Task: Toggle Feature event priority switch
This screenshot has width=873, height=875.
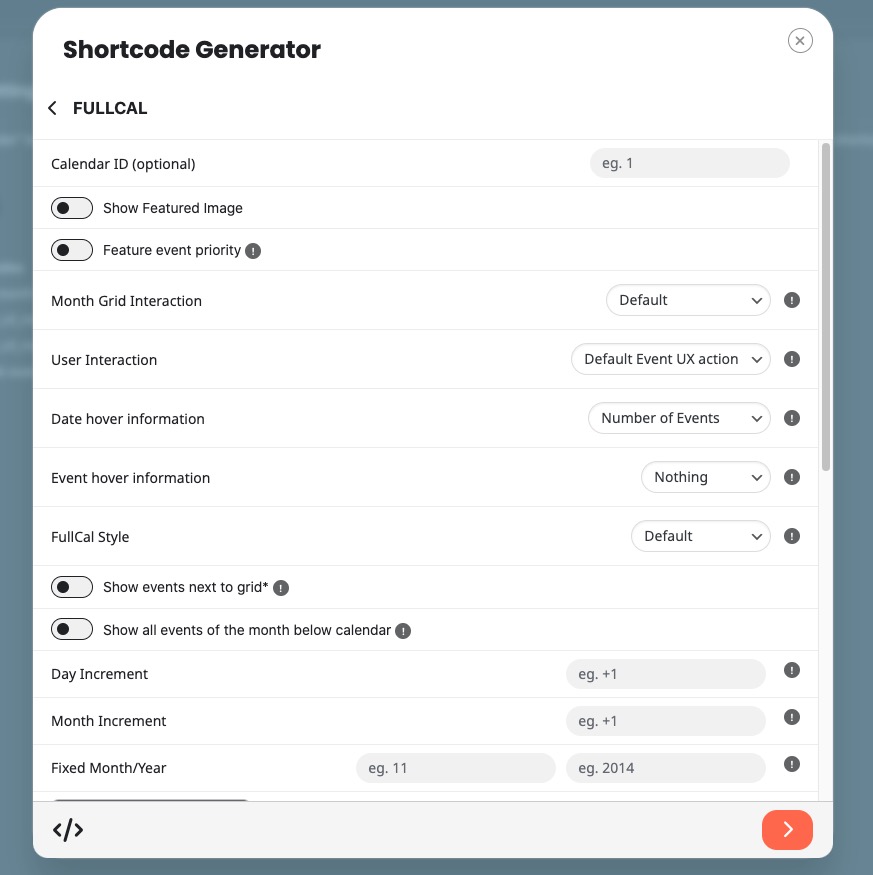Action: (72, 250)
